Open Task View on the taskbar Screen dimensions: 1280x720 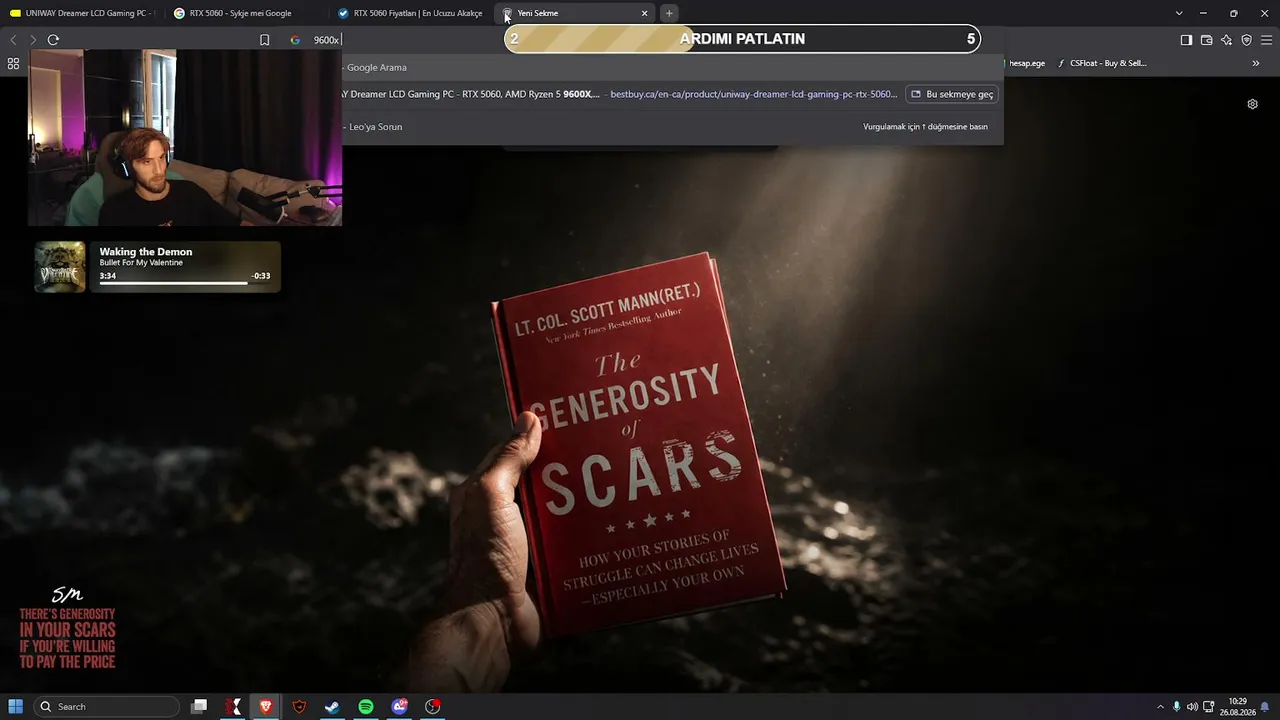click(x=199, y=707)
